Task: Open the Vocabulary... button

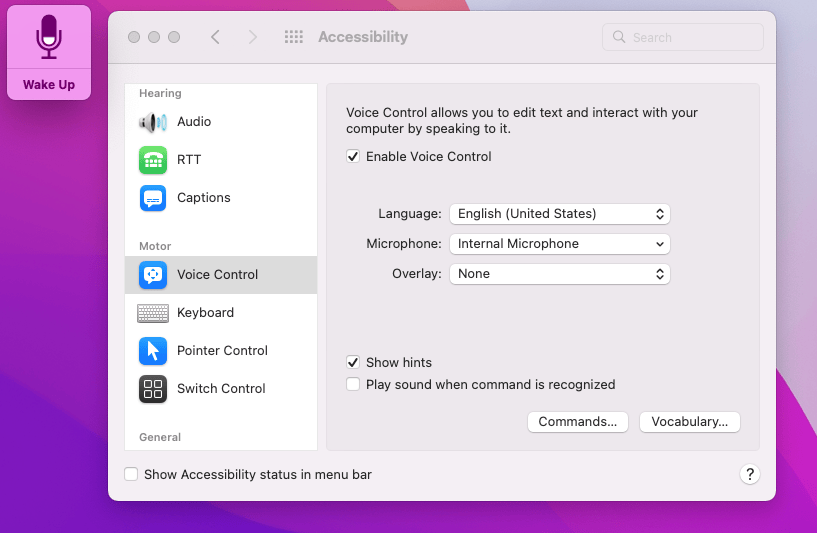Action: coord(690,422)
